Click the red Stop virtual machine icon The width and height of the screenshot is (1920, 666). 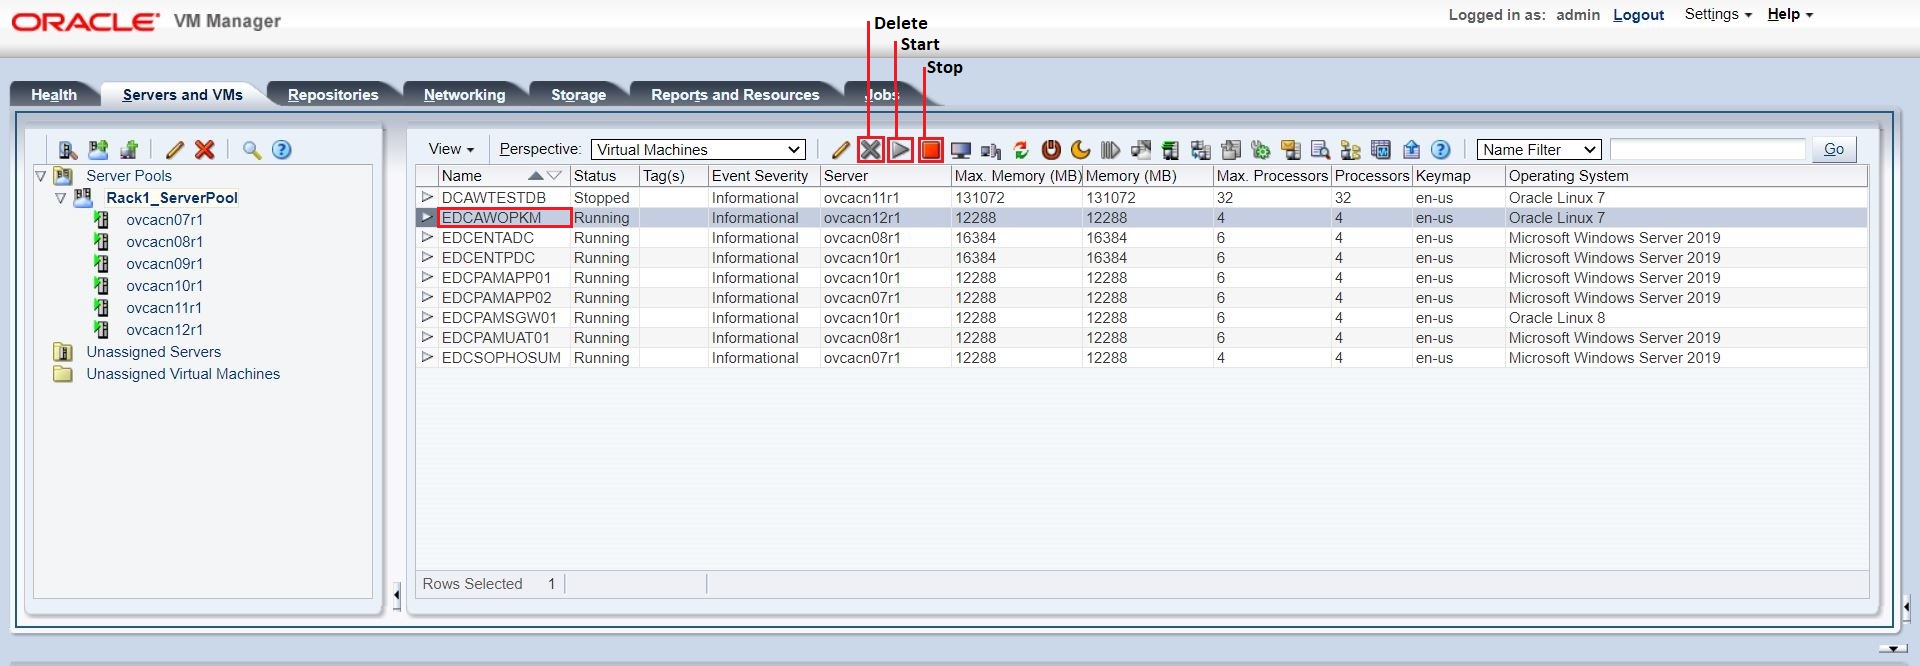tap(931, 150)
